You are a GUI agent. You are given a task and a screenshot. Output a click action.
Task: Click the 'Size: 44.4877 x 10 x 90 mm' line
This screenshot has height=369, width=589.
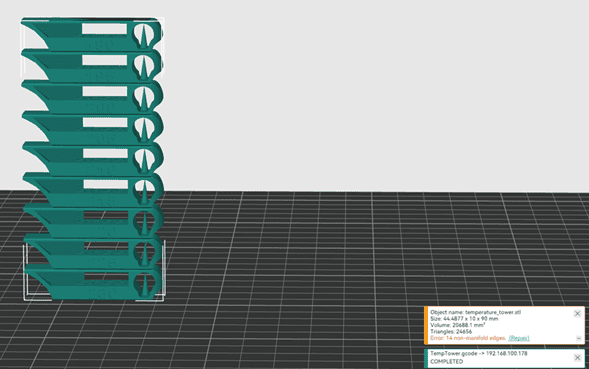[464, 319]
